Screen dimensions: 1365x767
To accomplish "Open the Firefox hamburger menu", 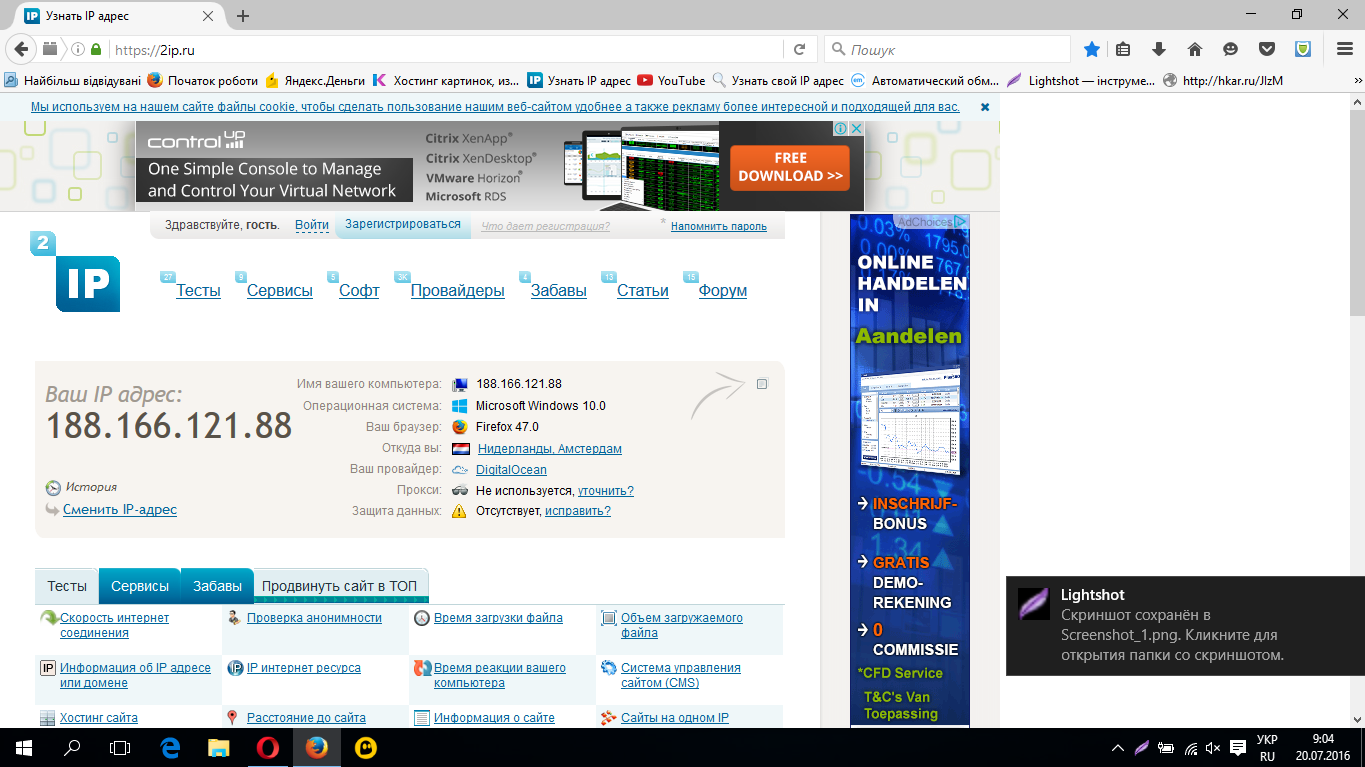I will click(x=1345, y=49).
